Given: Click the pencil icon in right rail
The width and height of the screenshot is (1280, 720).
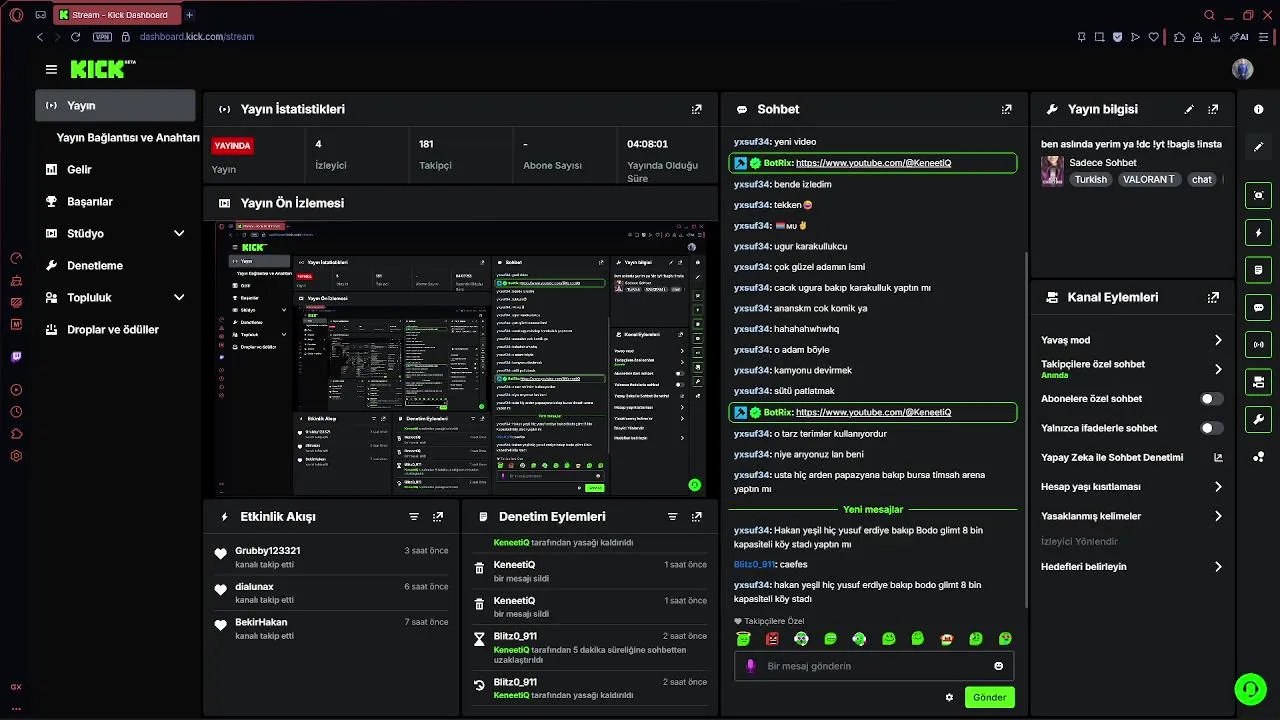Looking at the screenshot, I should pos(1258,147).
